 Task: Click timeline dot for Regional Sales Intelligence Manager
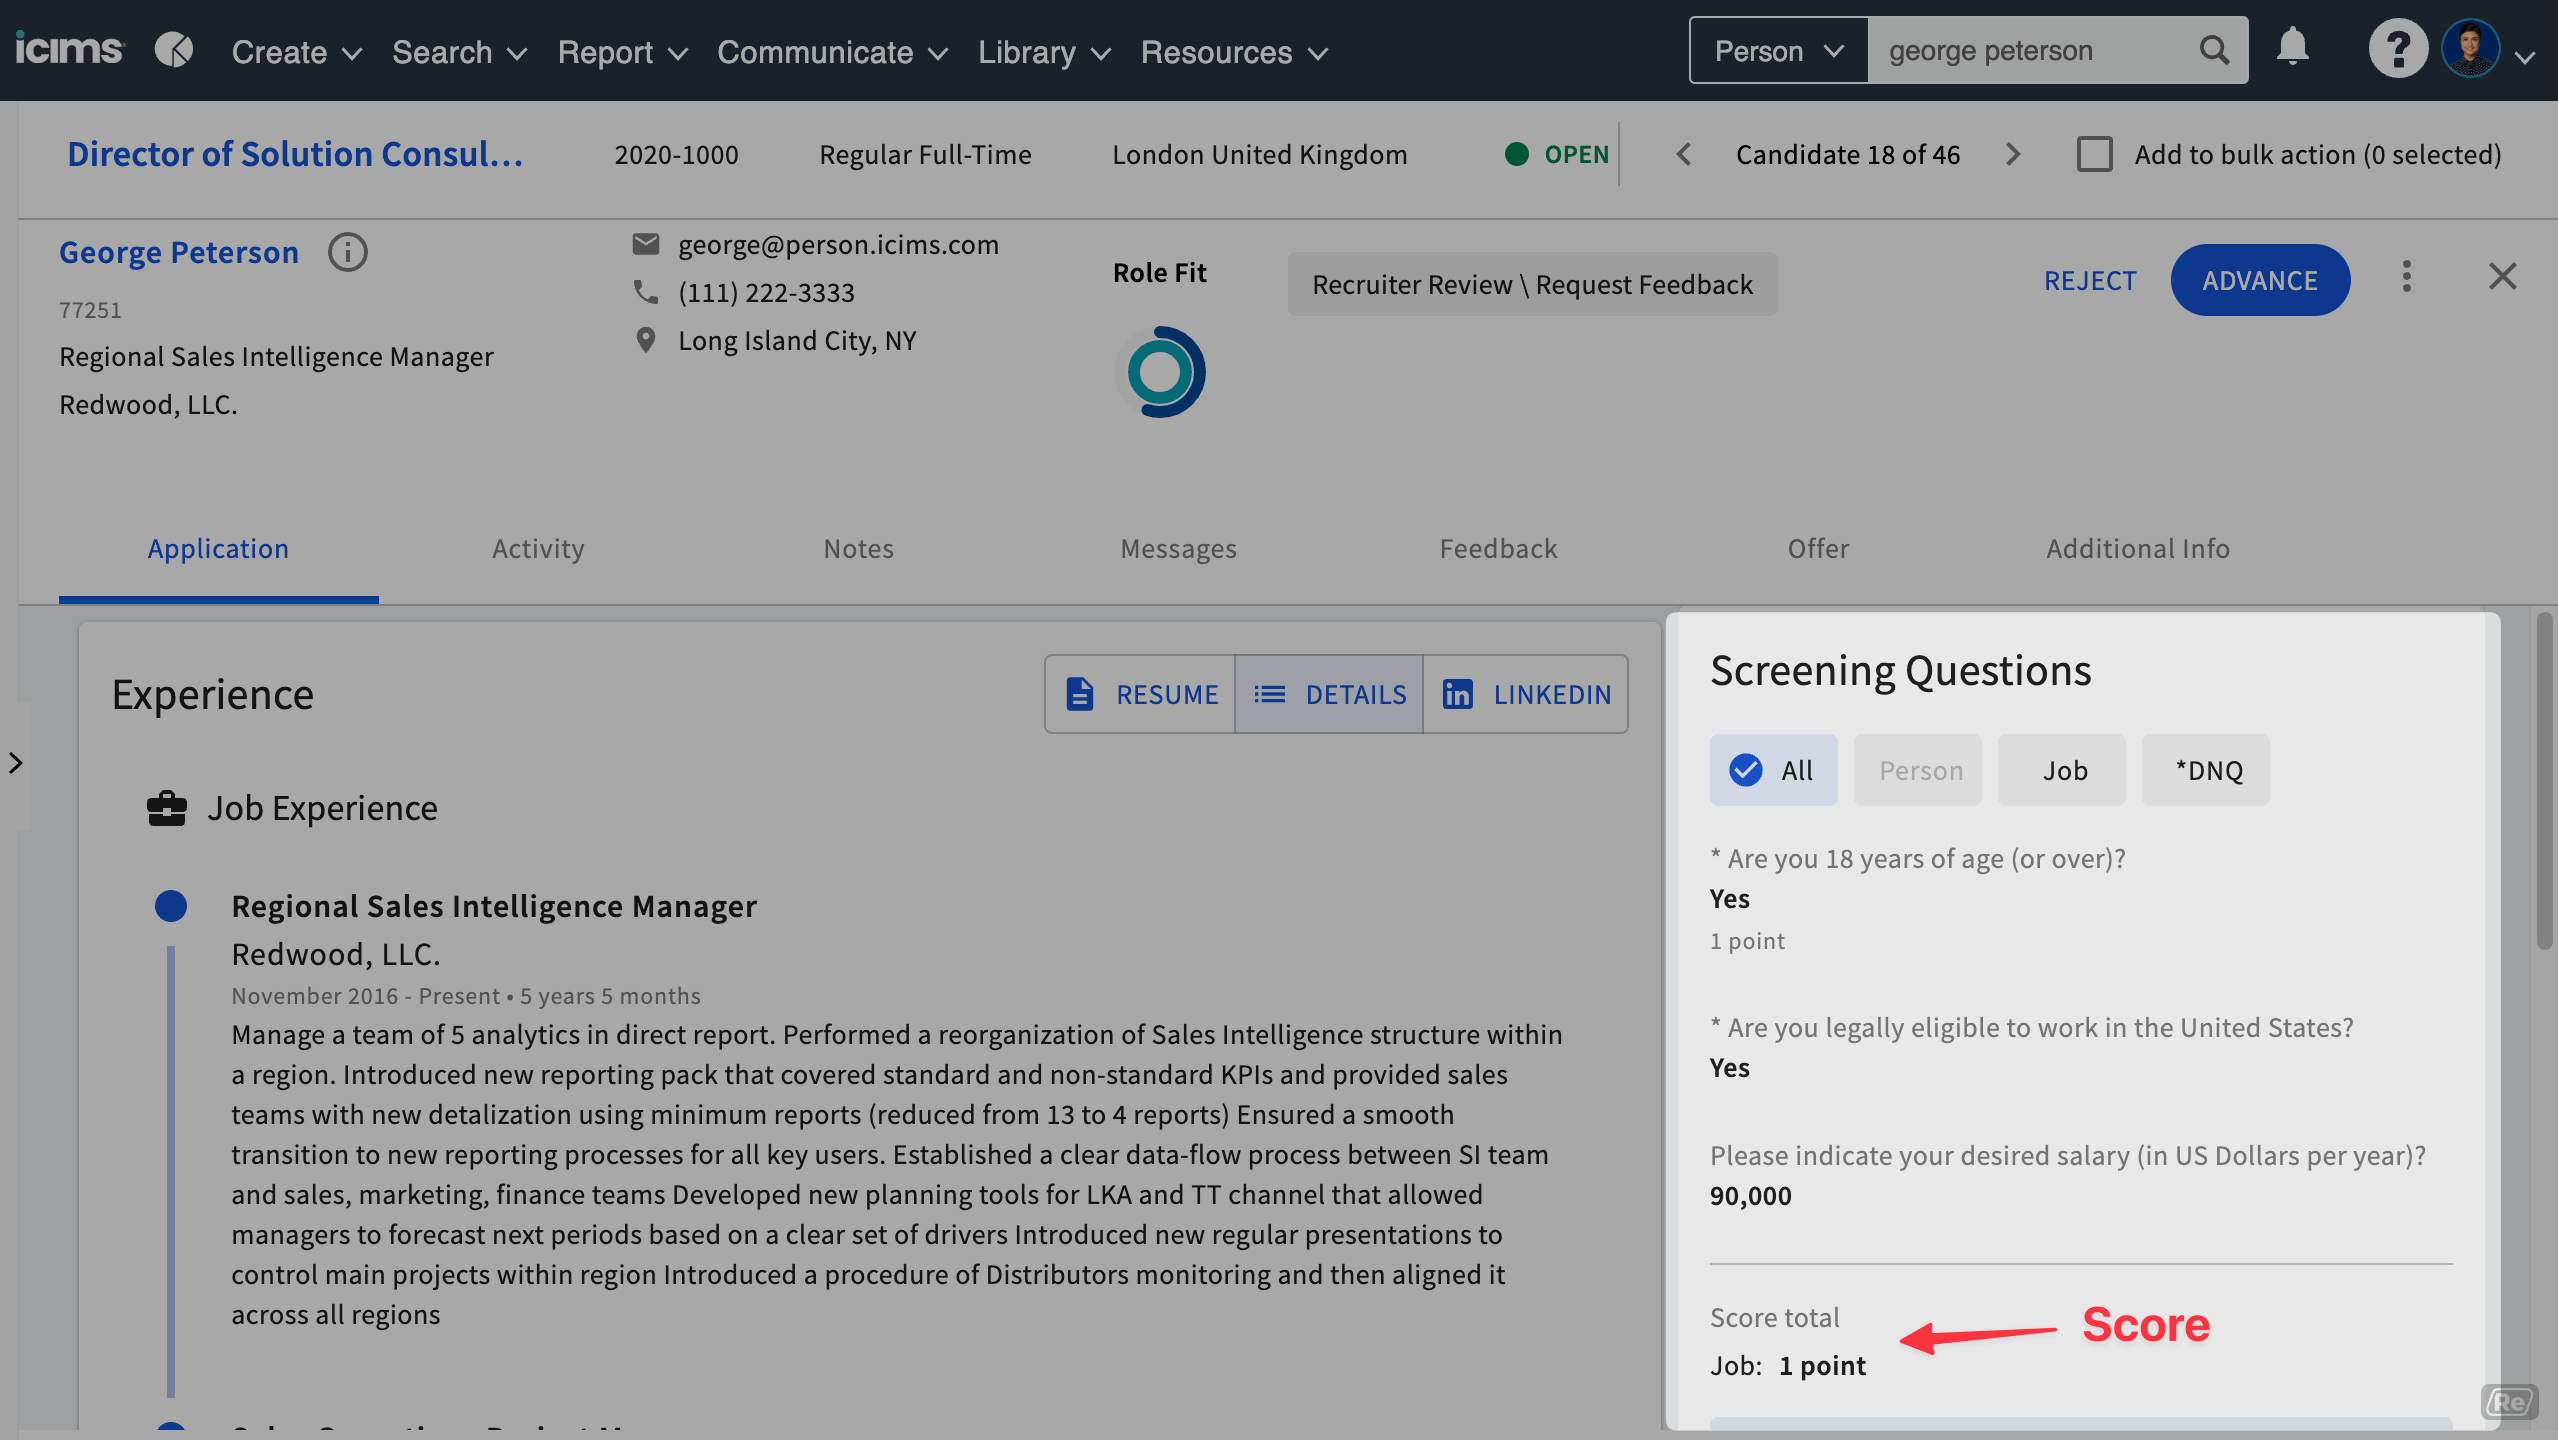[171, 906]
